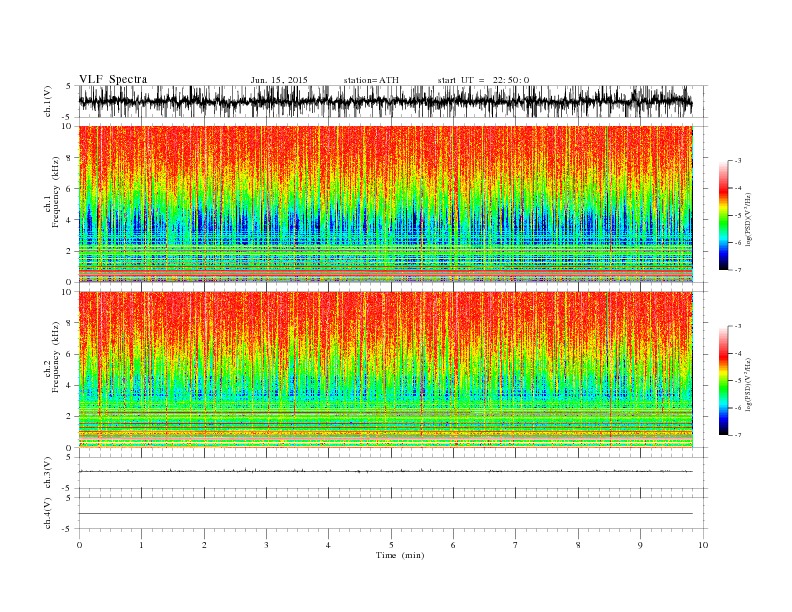Image resolution: width=792 pixels, height=612 pixels.
Task: Click the time axis tick label '4'
Action: pos(328,545)
